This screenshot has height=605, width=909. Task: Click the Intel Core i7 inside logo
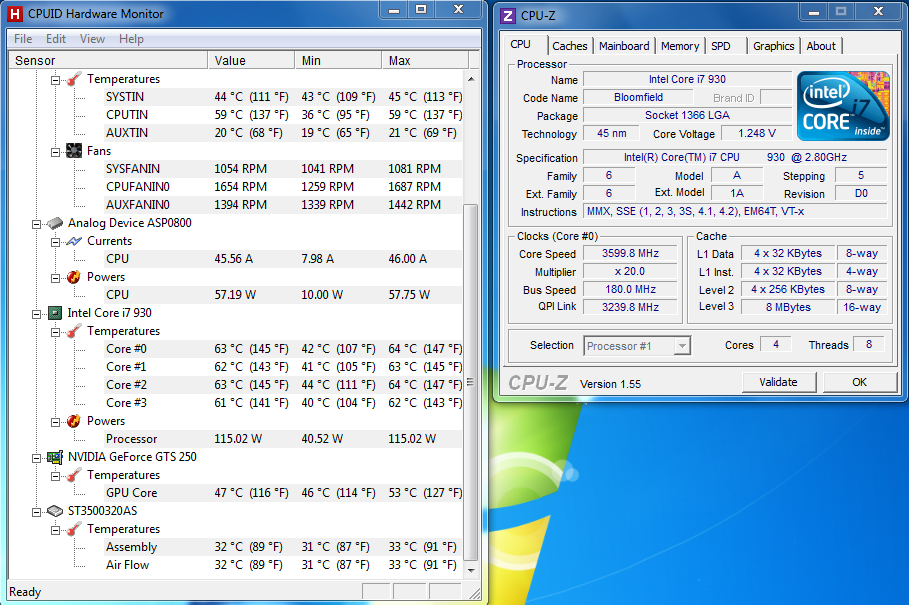pyautogui.click(x=843, y=106)
